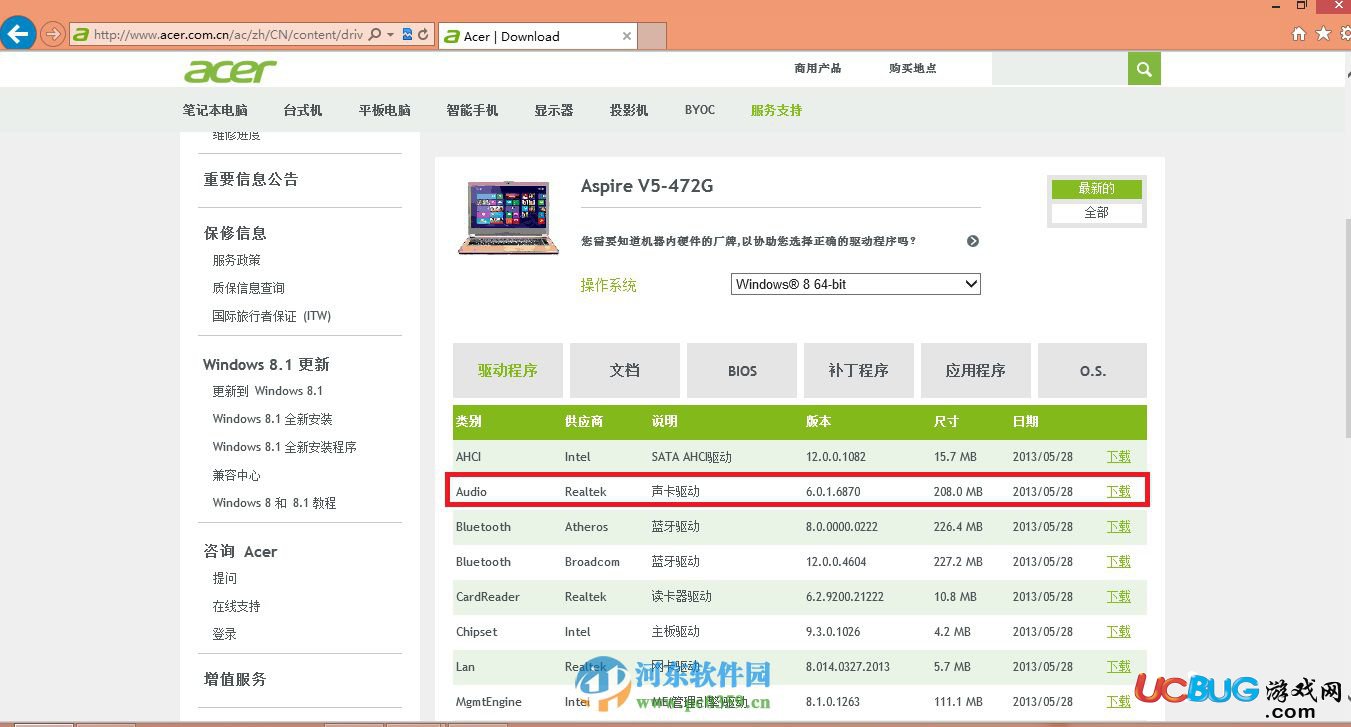Open 兼容中心 sidebar link
Viewport: 1351px width, 727px height.
(x=236, y=475)
